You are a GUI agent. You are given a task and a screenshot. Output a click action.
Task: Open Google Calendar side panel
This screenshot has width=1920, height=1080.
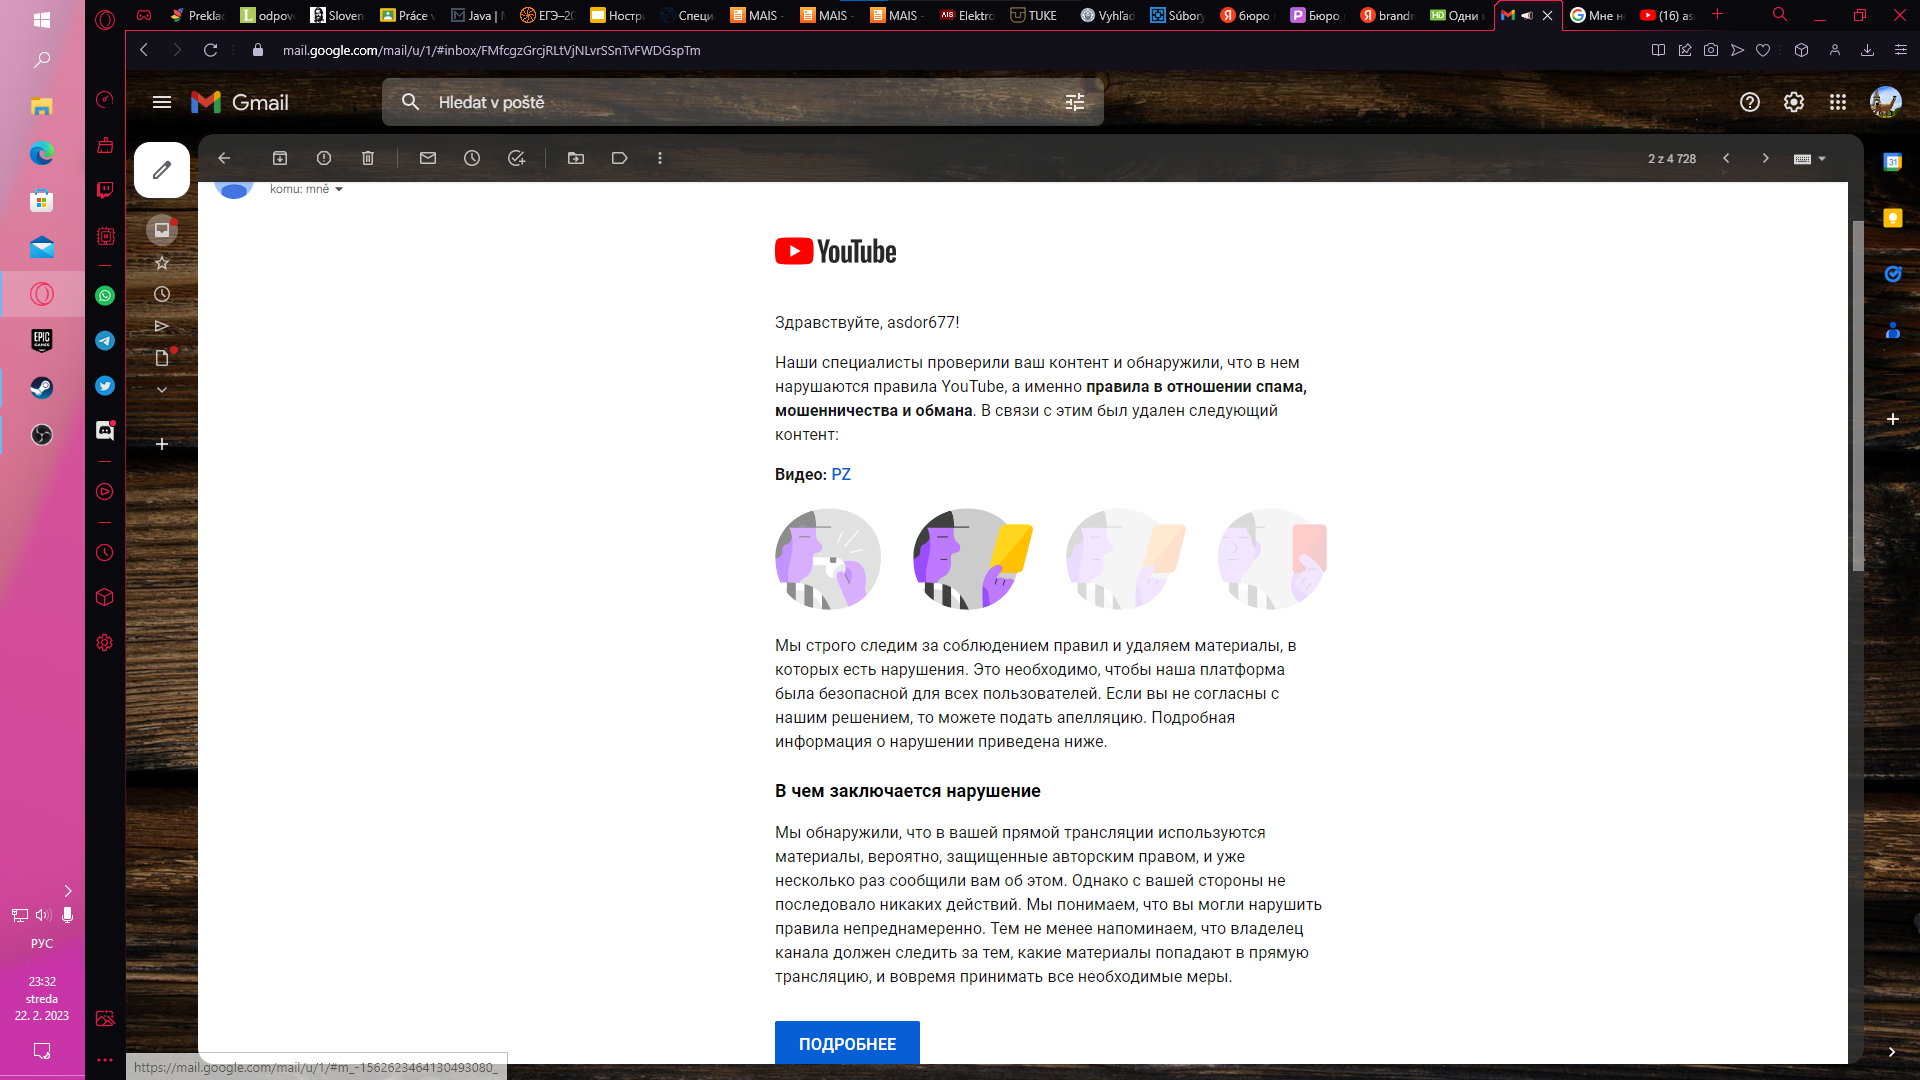pyautogui.click(x=1893, y=162)
